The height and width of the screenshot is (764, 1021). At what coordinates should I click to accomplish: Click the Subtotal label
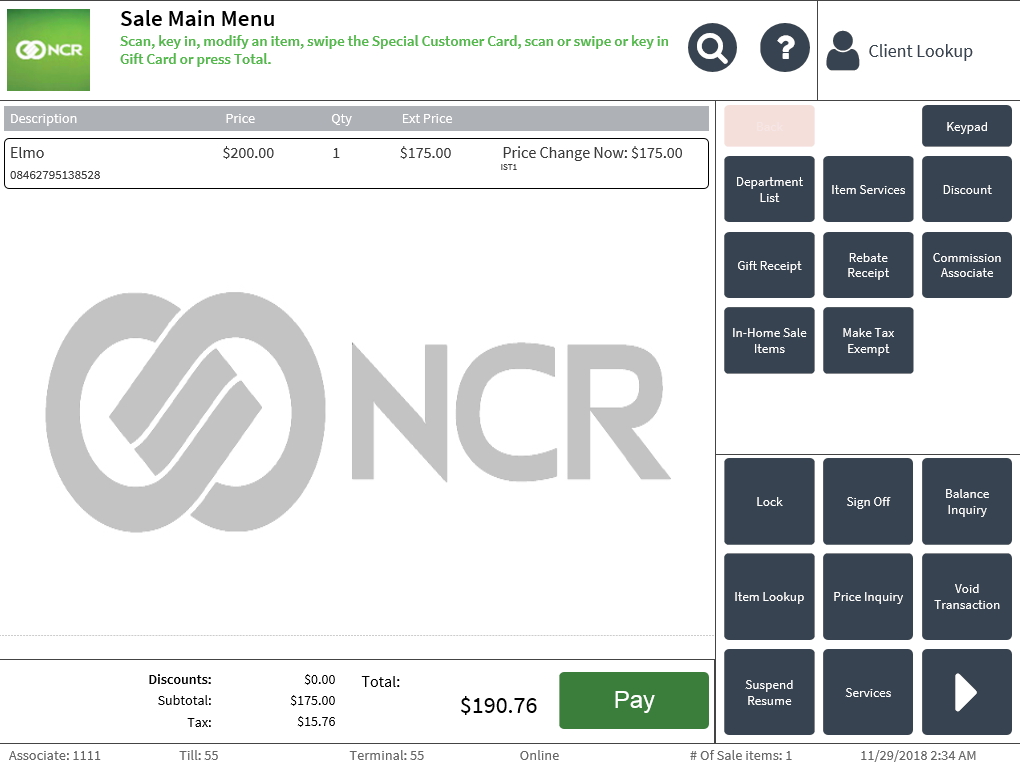tap(184, 700)
